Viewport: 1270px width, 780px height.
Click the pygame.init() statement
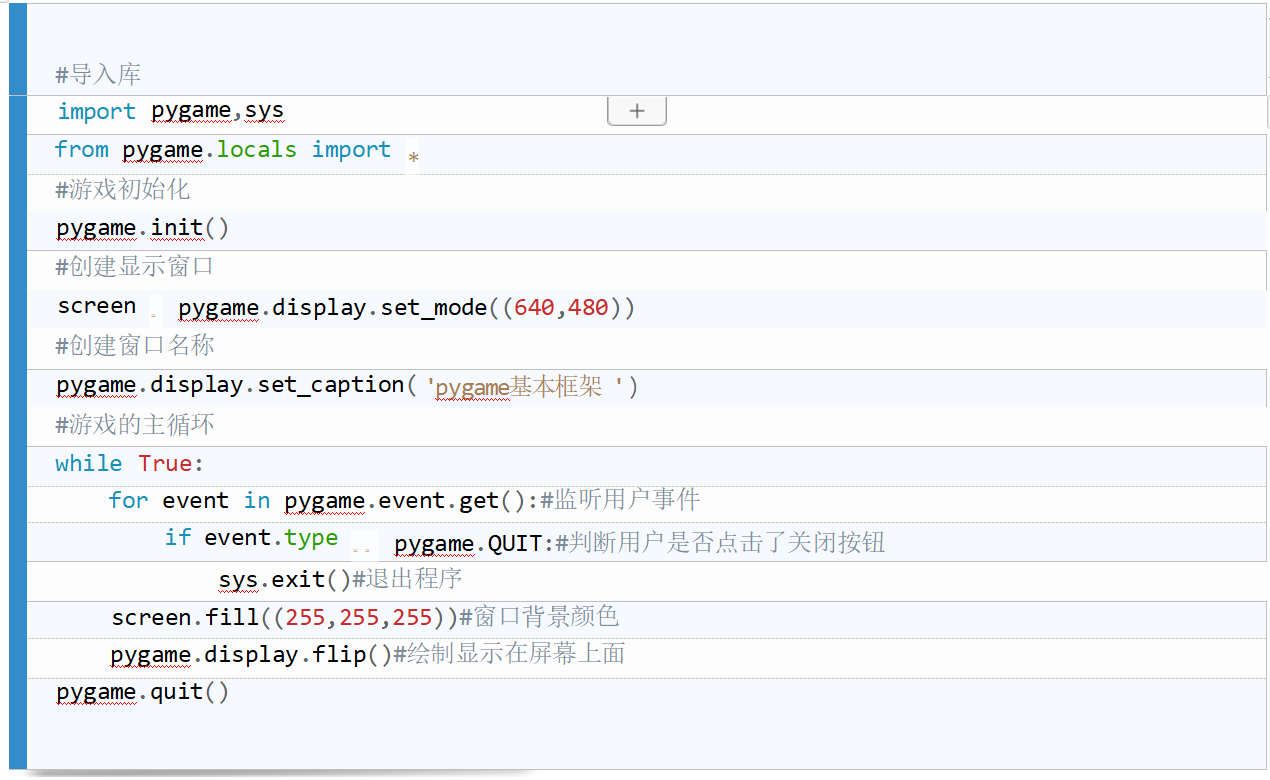tap(140, 227)
